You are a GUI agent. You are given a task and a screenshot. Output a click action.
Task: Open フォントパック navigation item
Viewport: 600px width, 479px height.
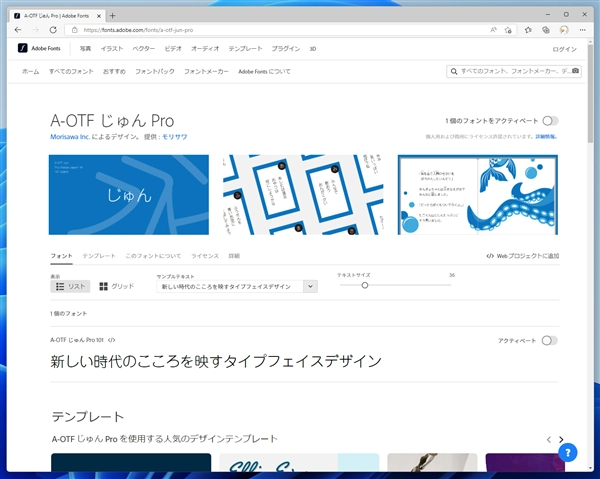pyautogui.click(x=155, y=72)
